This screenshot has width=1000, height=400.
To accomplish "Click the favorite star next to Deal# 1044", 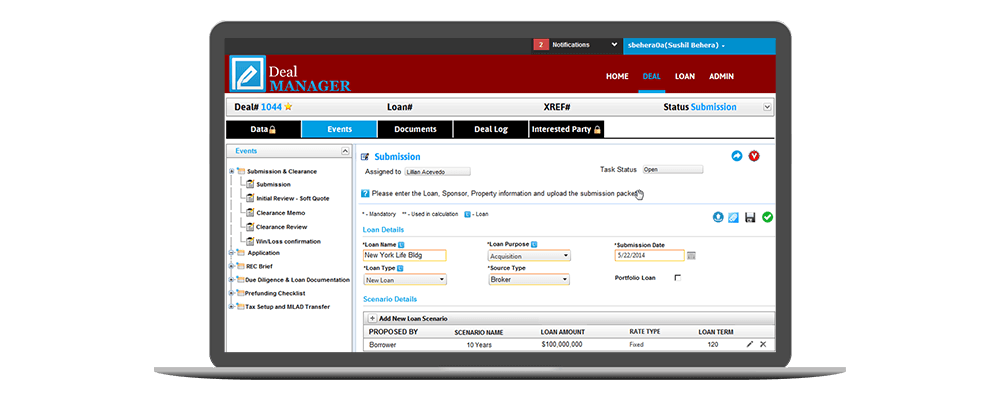I will click(288, 107).
